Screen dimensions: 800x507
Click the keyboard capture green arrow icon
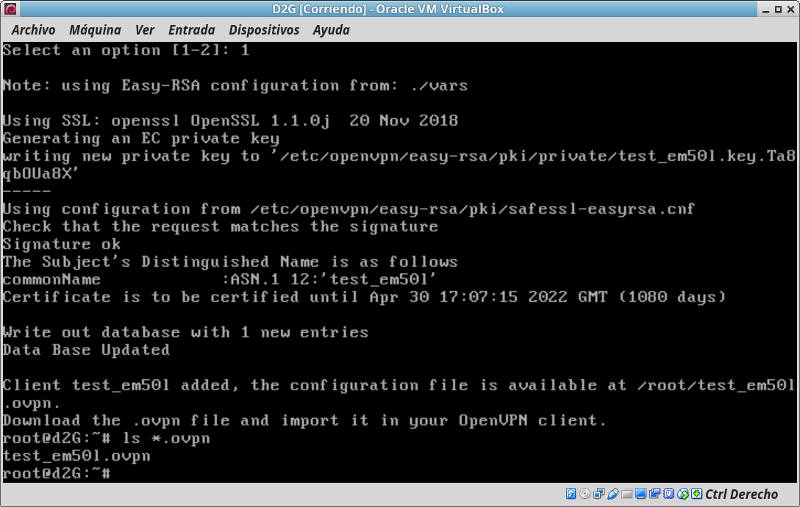click(696, 494)
